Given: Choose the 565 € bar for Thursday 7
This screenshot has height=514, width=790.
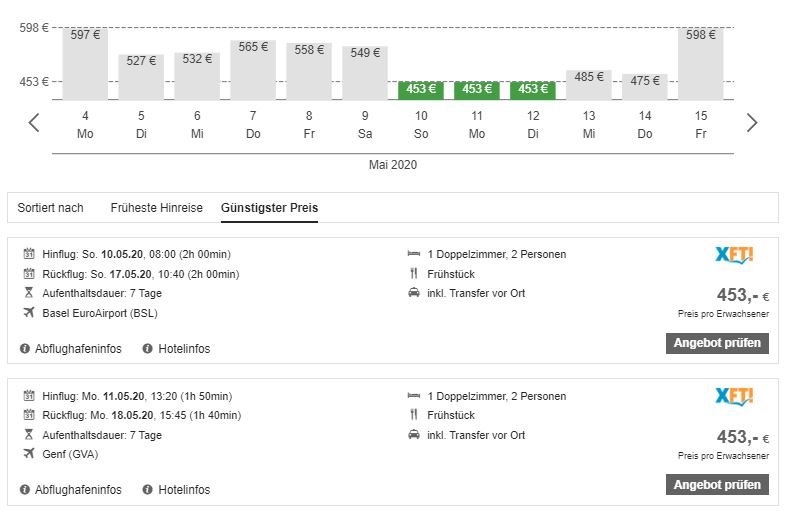Looking at the screenshot, I should [x=253, y=70].
